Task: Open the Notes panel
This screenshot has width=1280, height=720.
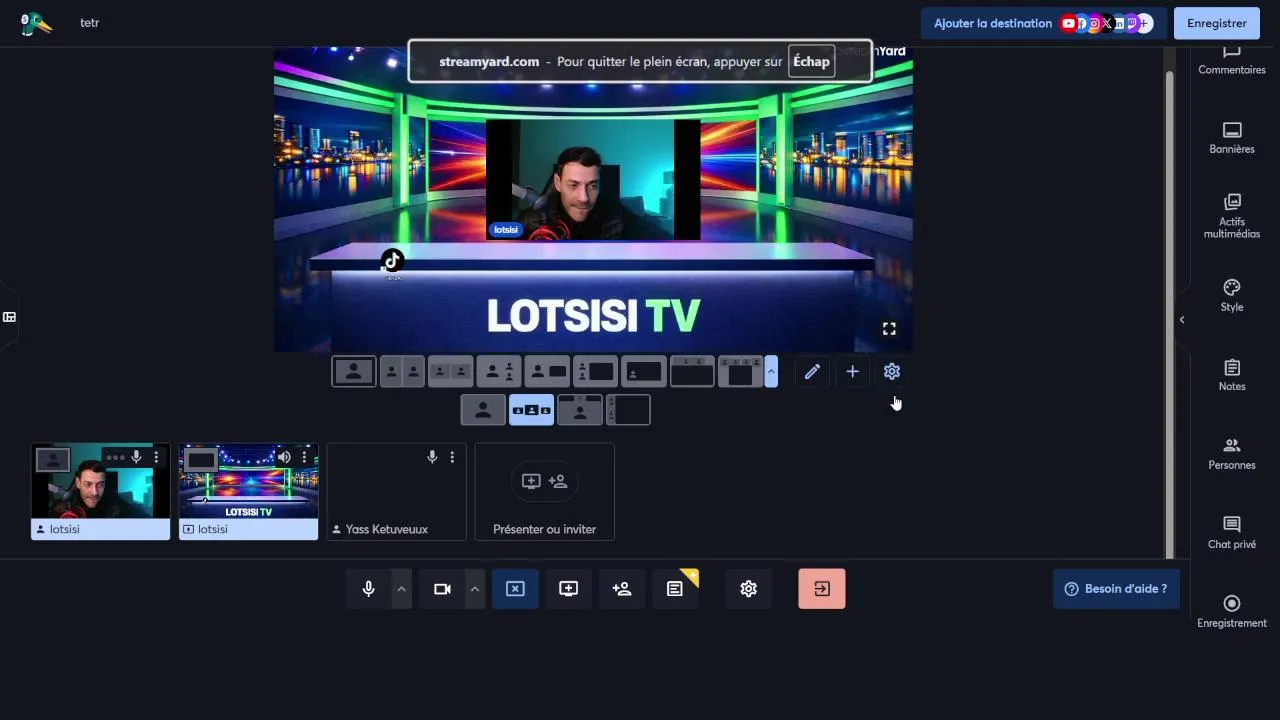Action: pos(1232,375)
